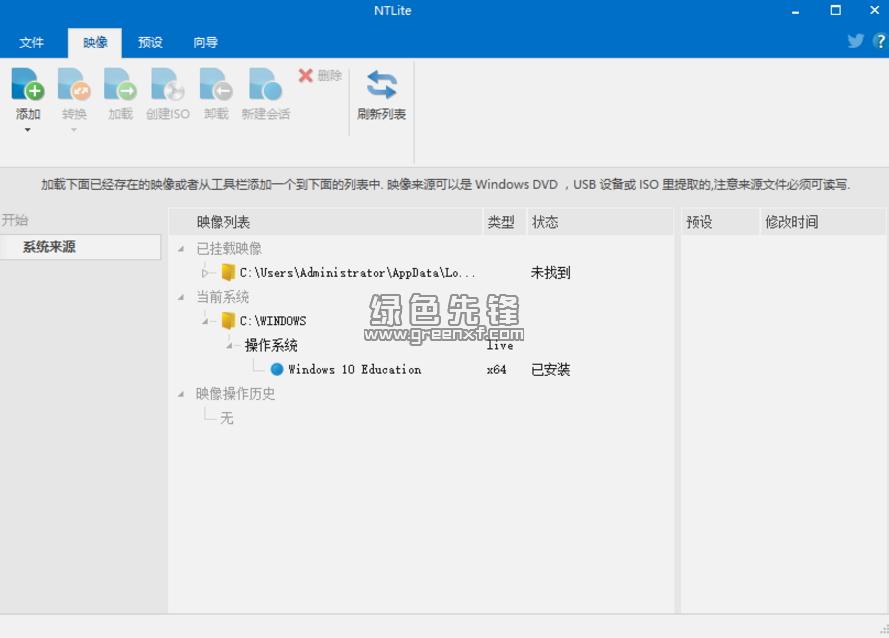This screenshot has width=889, height=638.
Task: Select the Windows 10 Education entry
Action: (354, 370)
